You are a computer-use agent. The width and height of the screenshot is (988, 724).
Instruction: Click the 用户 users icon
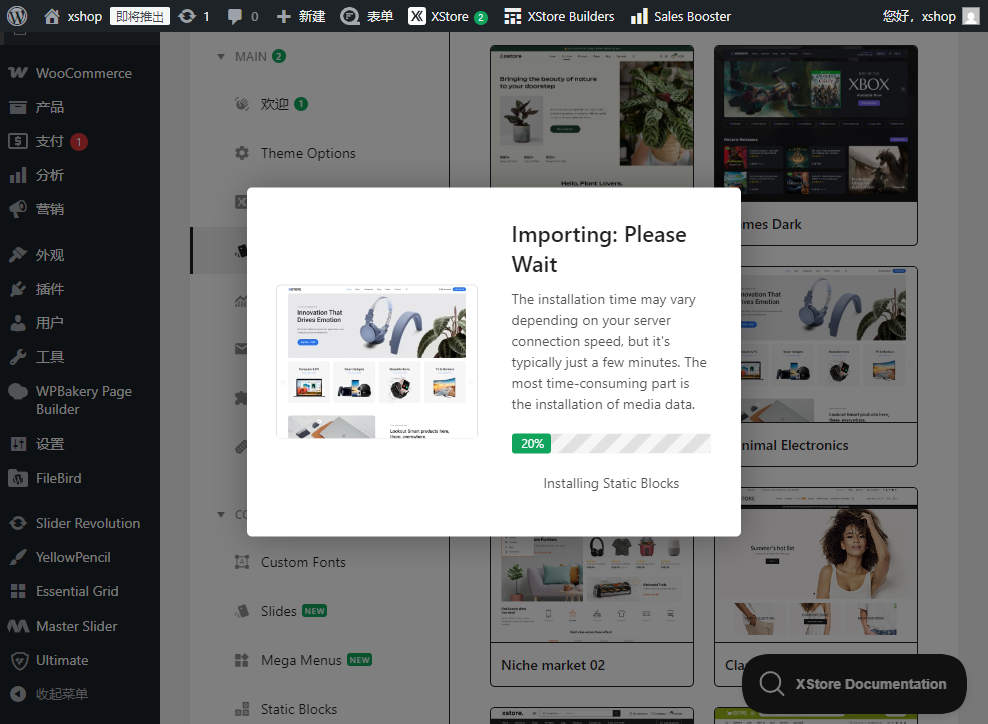pyautogui.click(x=18, y=323)
